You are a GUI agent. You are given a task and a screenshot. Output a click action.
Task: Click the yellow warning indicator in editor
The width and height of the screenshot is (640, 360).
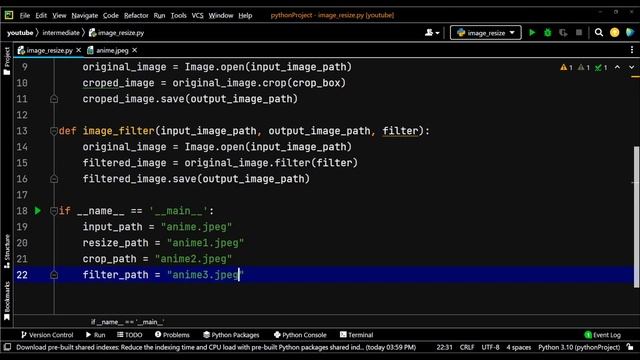[x=566, y=67]
